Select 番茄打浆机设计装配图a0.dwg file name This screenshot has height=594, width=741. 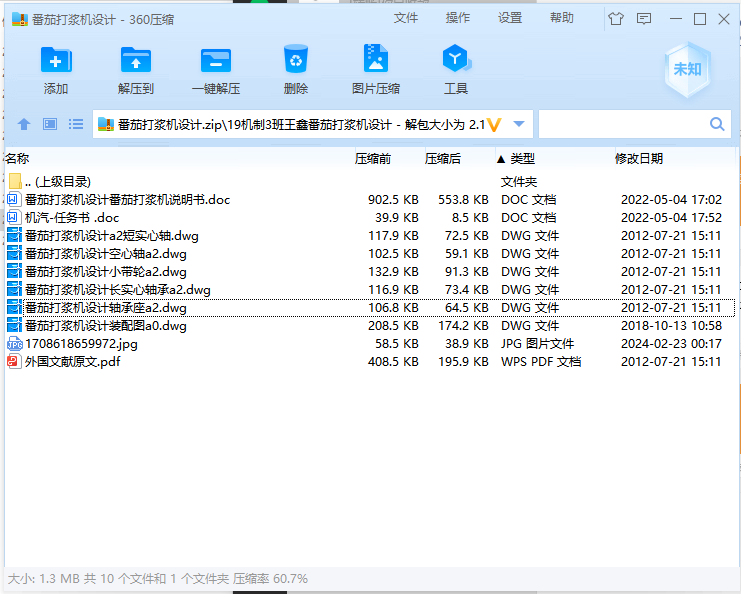tap(106, 326)
